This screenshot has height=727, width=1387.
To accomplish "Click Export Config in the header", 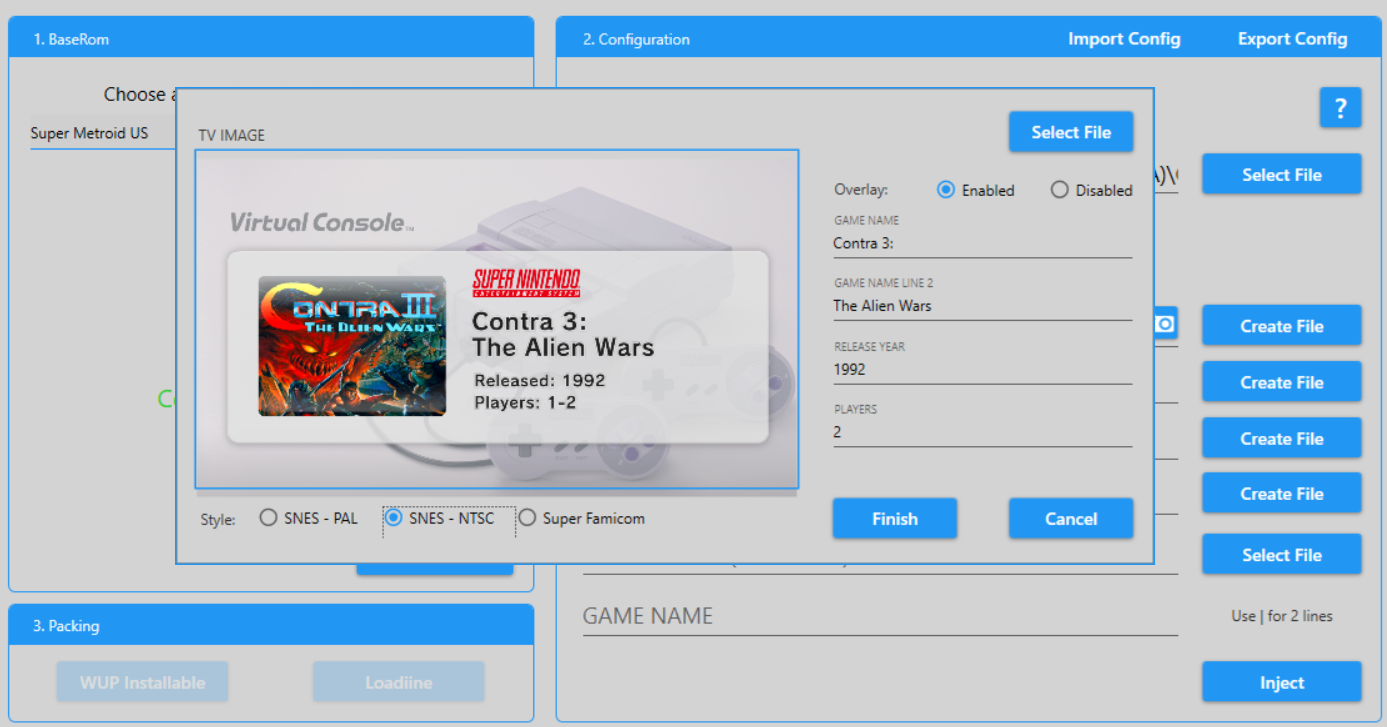I will (1292, 39).
